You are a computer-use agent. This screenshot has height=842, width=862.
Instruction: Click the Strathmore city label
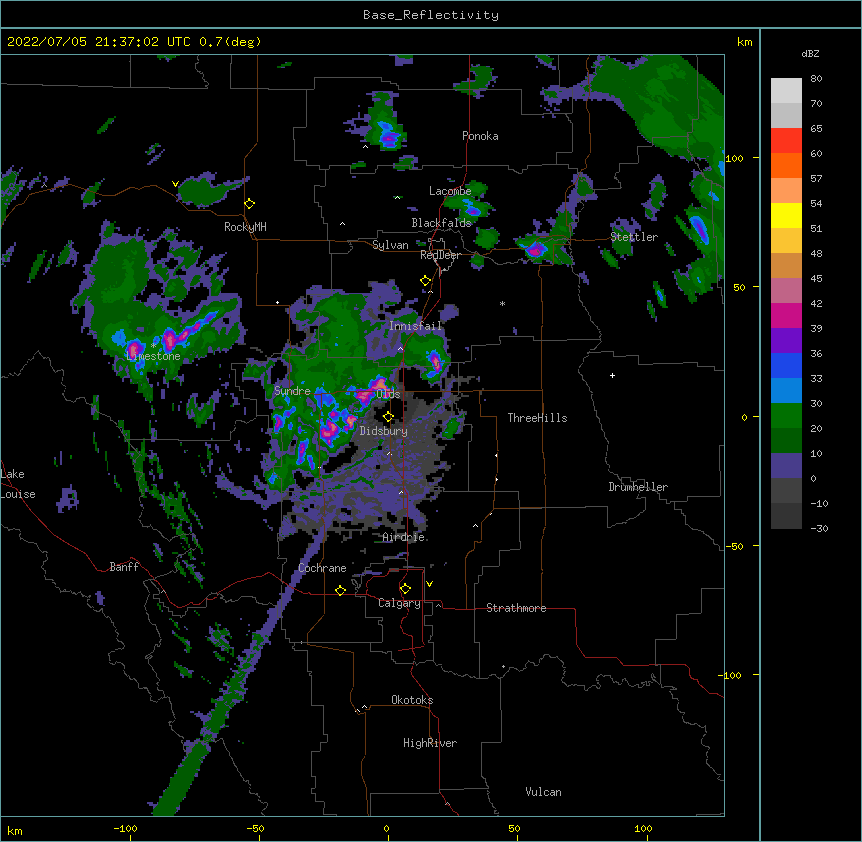pos(516,608)
